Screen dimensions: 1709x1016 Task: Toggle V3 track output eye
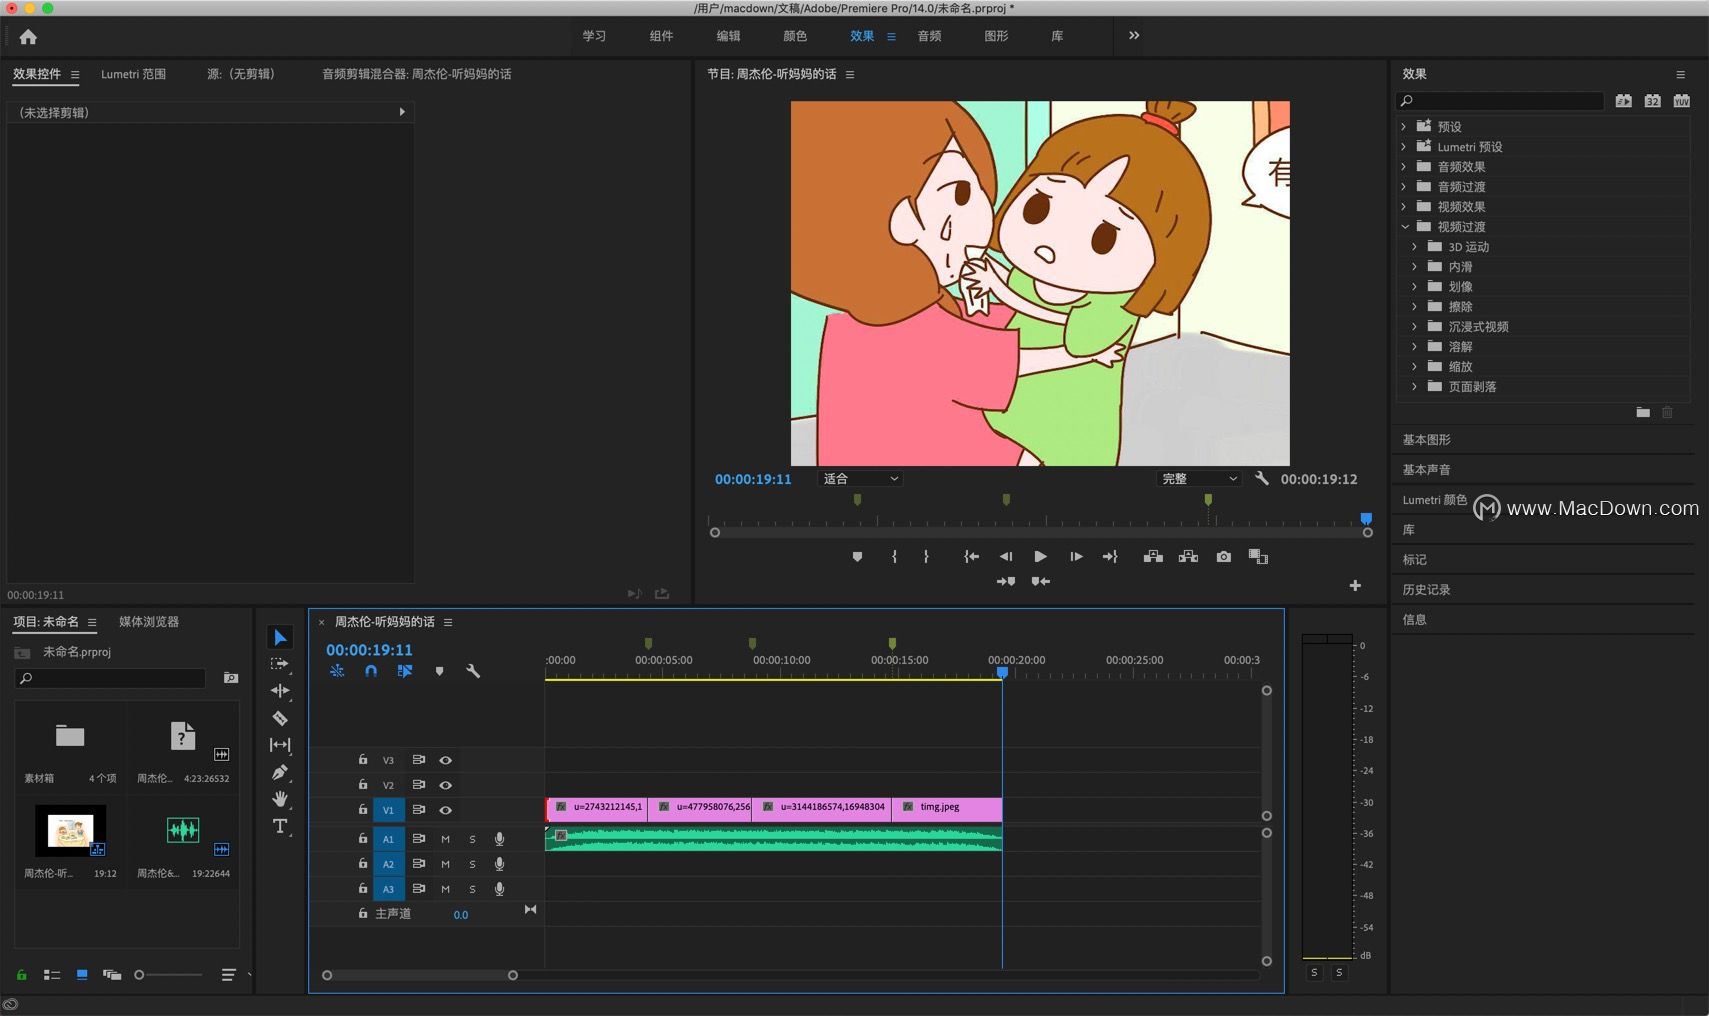(x=446, y=760)
